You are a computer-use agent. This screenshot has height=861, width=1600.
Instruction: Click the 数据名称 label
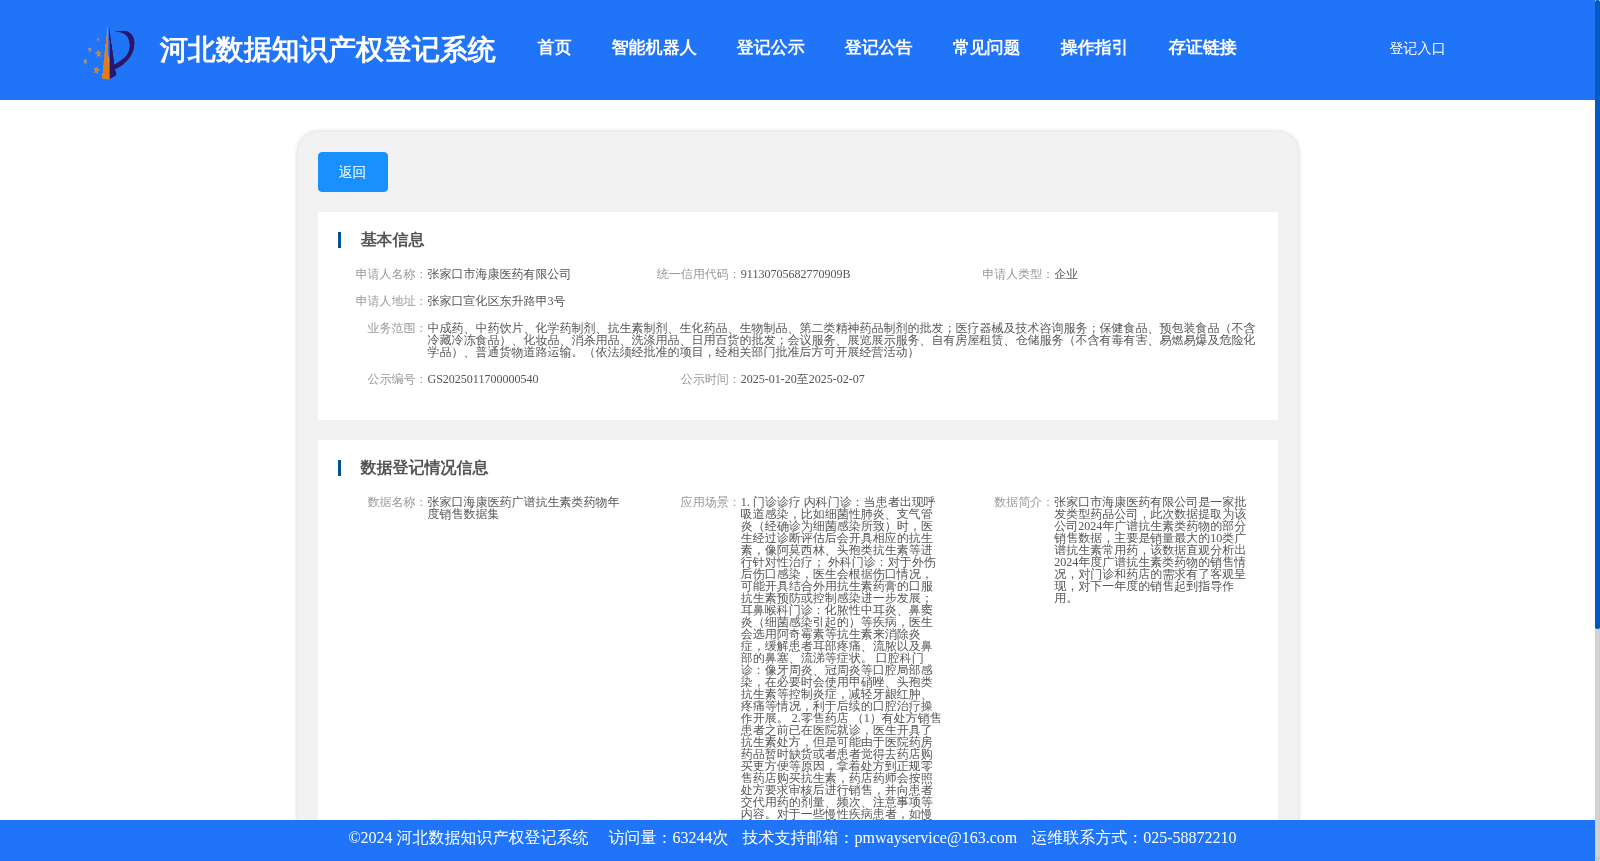[x=395, y=502]
